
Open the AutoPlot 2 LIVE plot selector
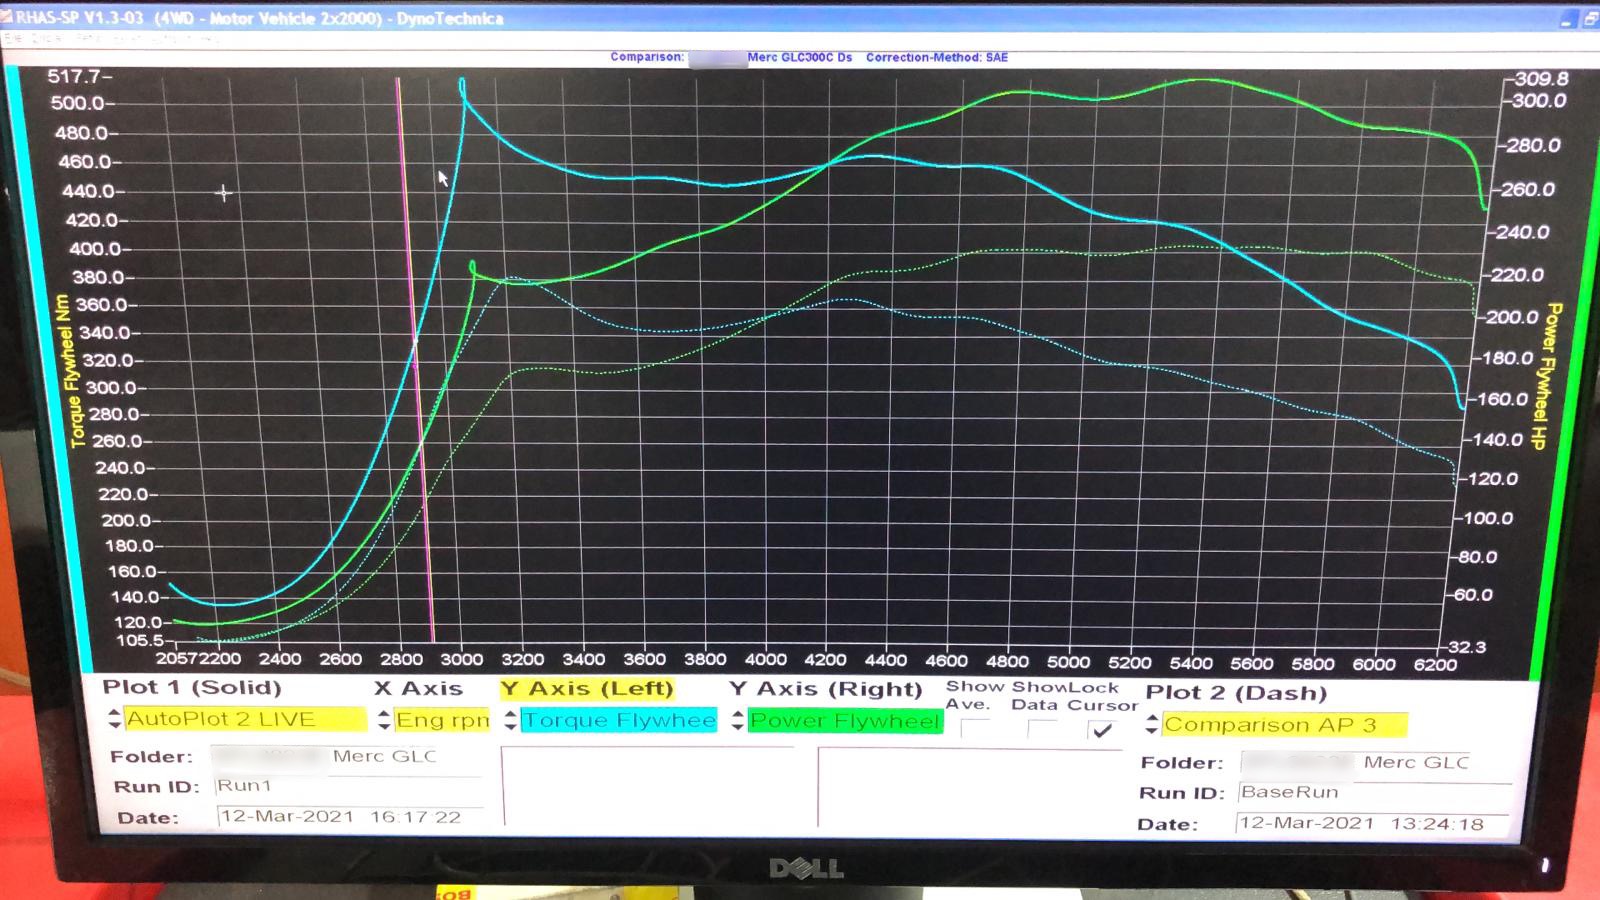(x=245, y=719)
